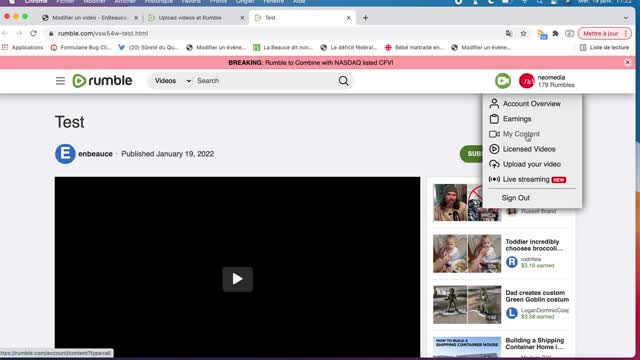
Task: Open the Green Goblin costume thumbnail
Action: tap(467, 304)
